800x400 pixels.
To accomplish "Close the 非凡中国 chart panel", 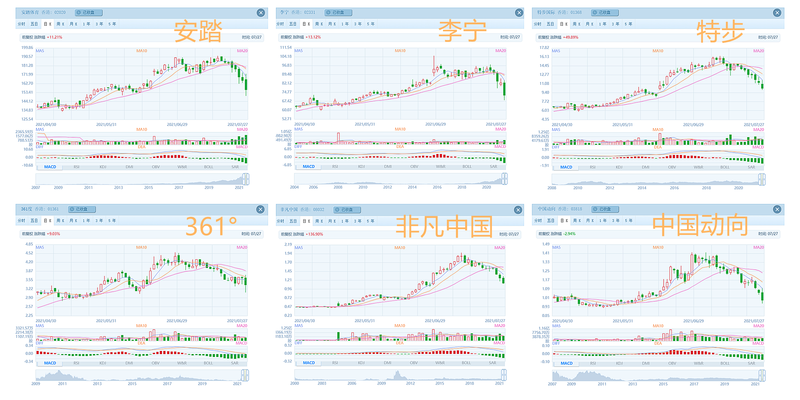I will click(x=519, y=209).
